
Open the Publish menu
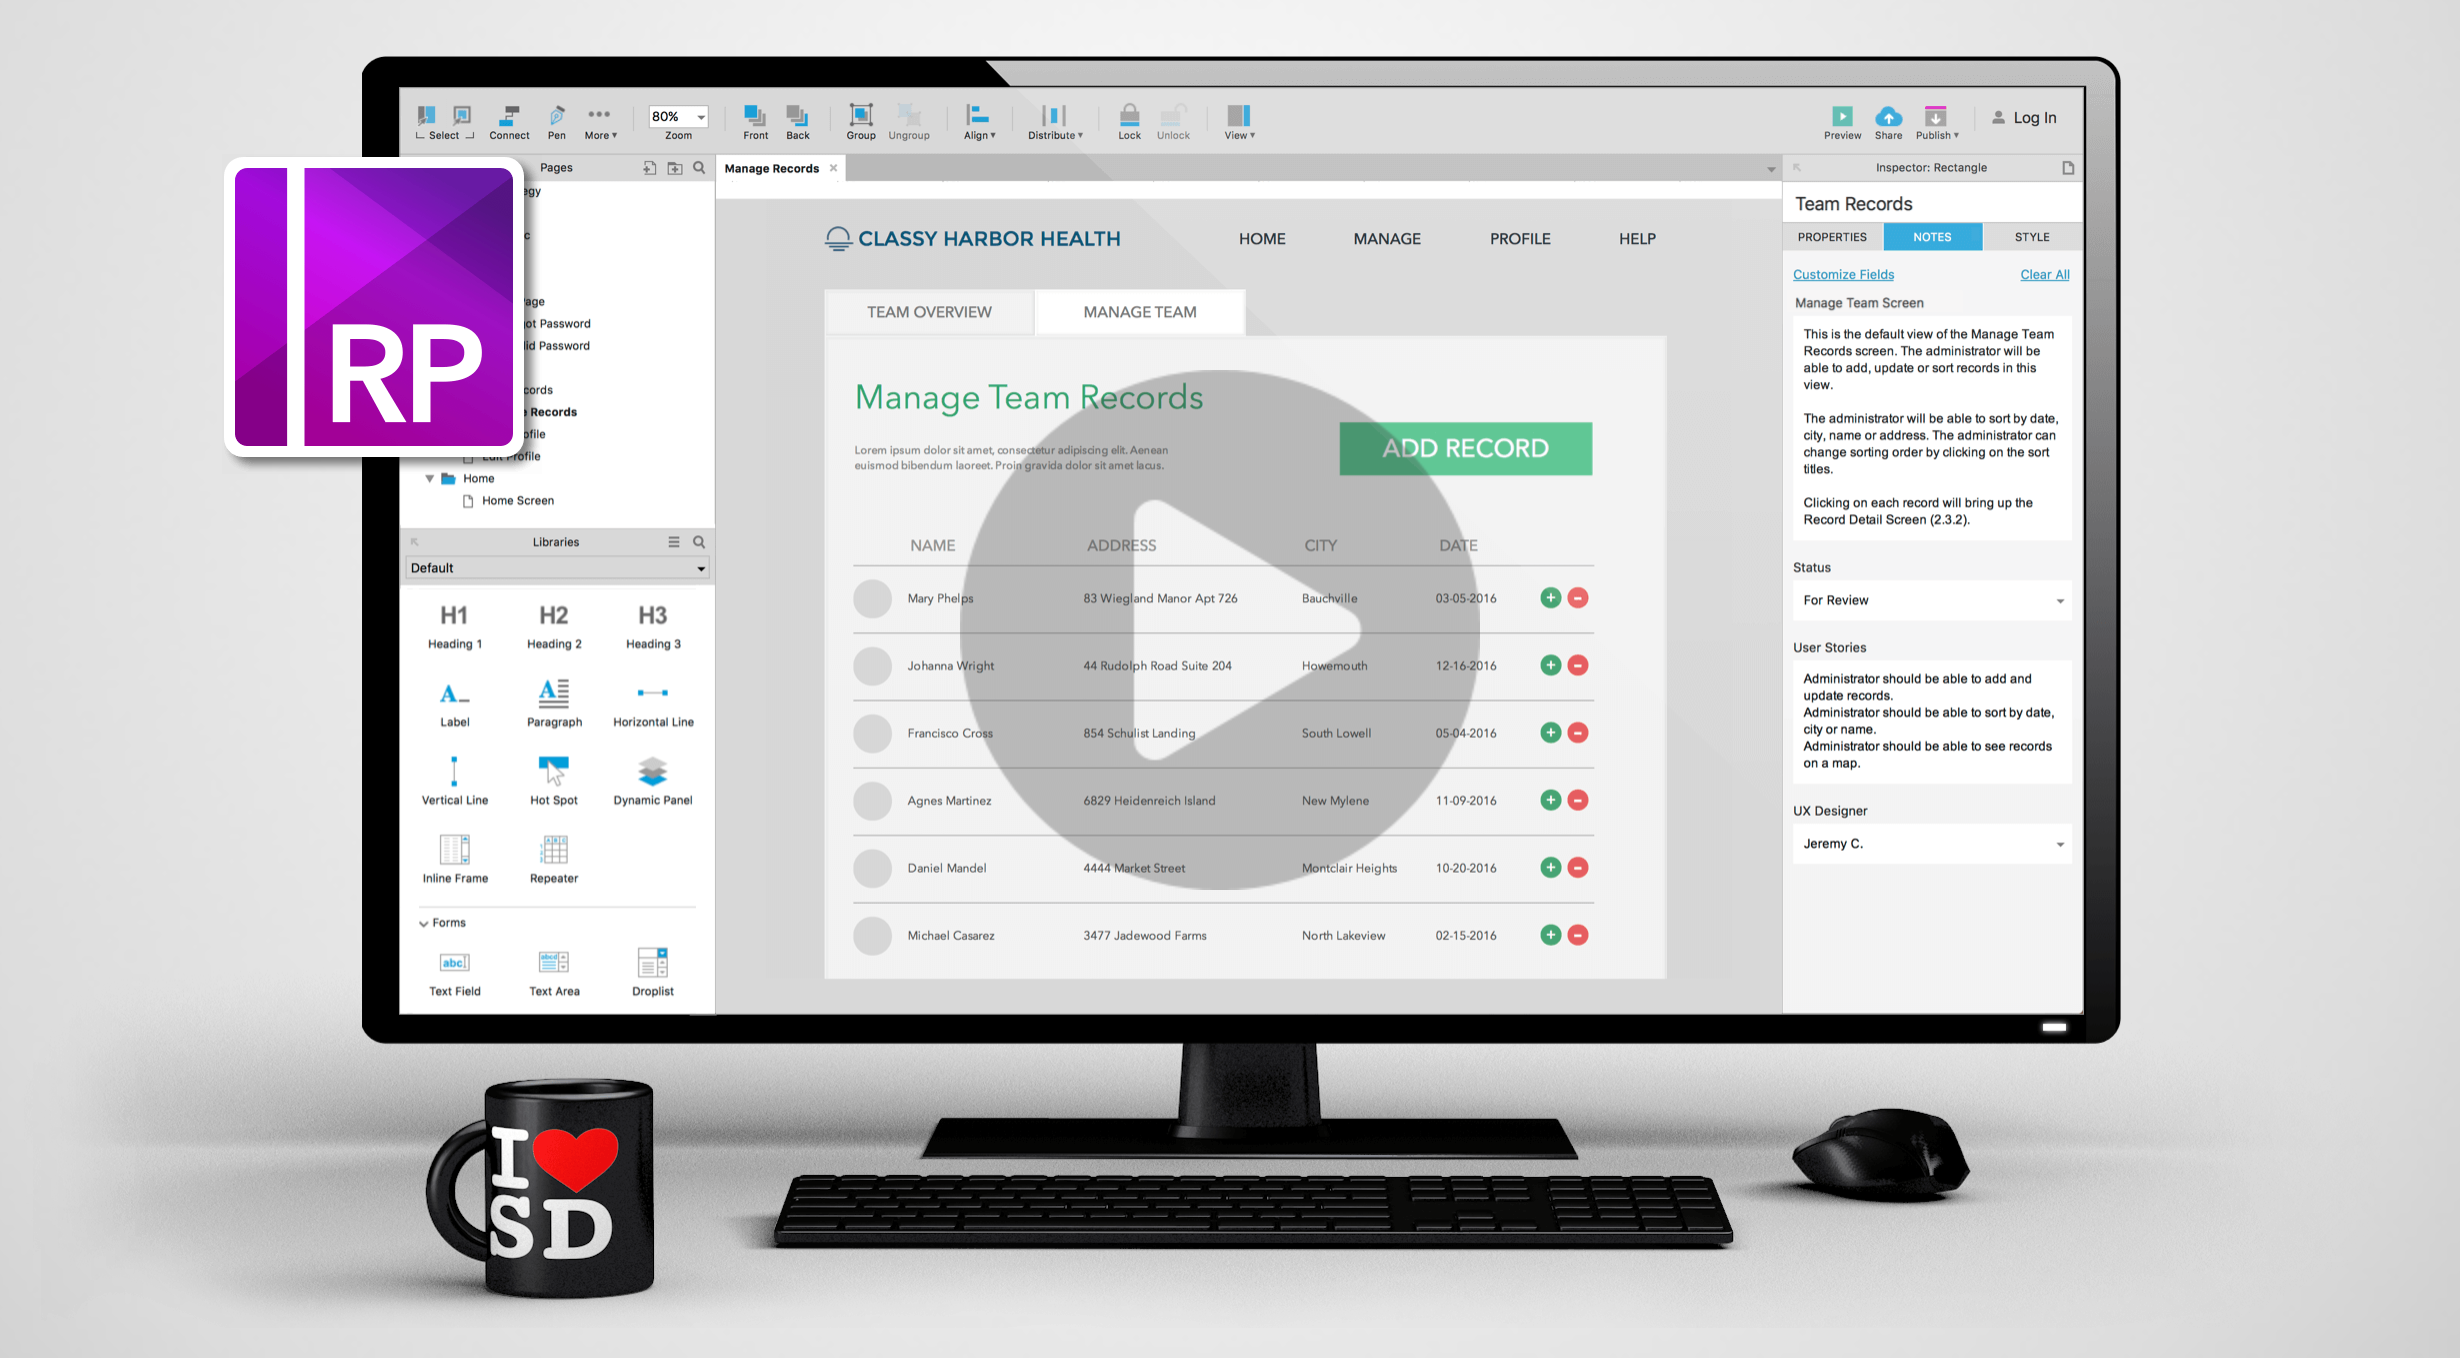click(1936, 122)
